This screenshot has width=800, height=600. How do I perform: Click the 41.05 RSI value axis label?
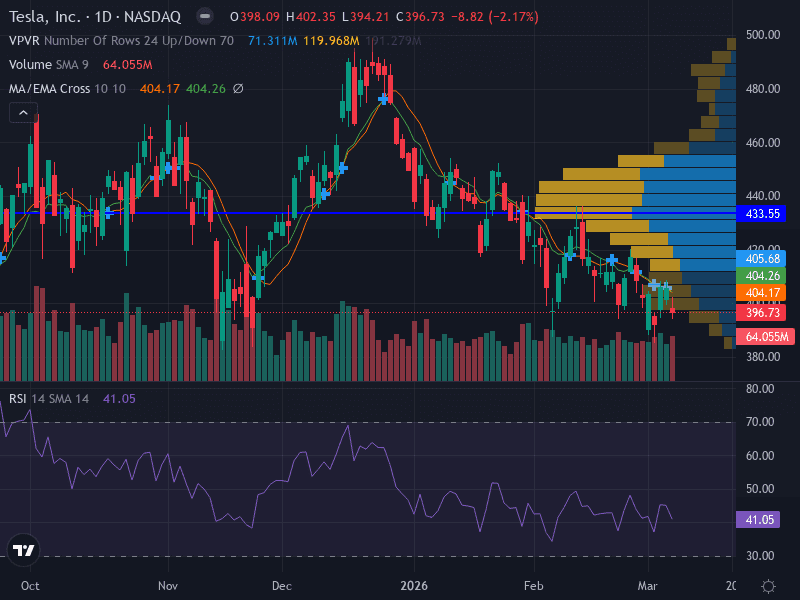[x=758, y=520]
